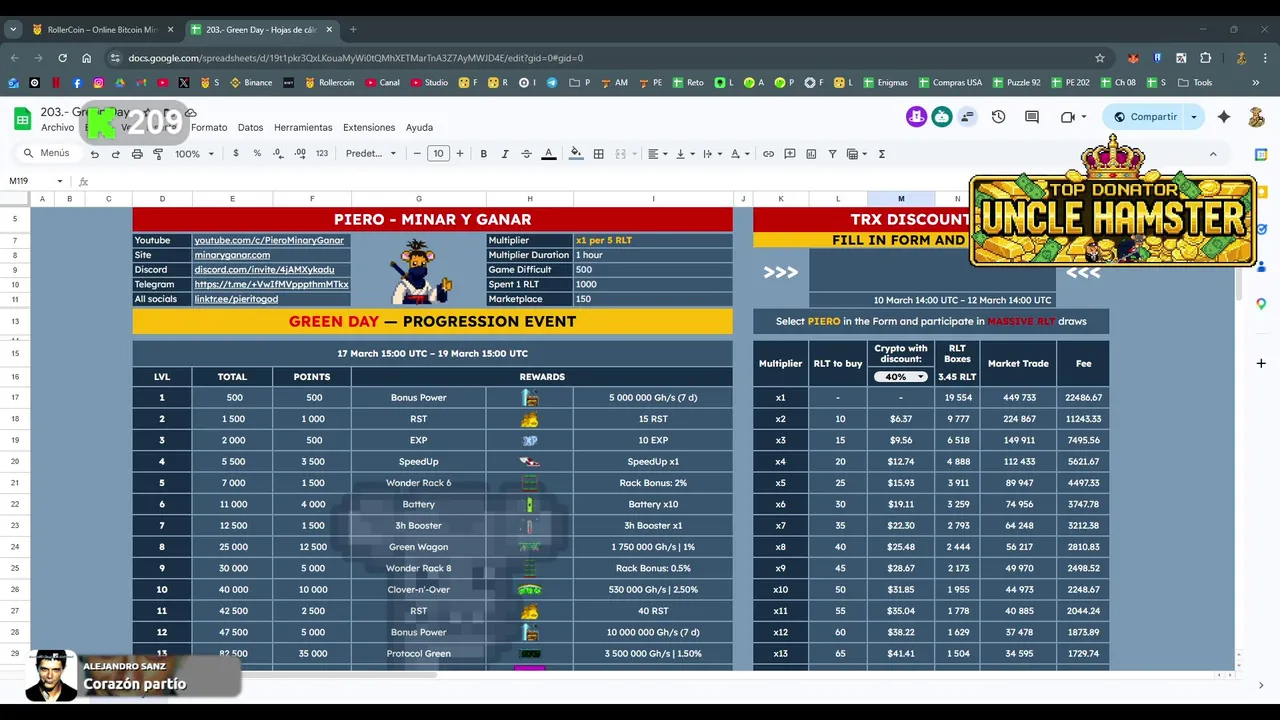The height and width of the screenshot is (720, 1280).
Task: Open font family Predet... dropdown
Action: (x=370, y=154)
